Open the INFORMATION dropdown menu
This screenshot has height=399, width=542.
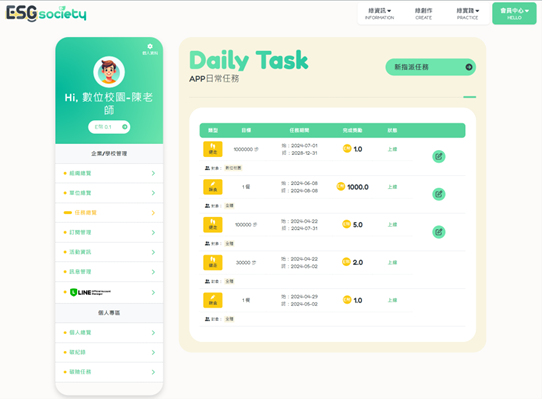click(x=380, y=14)
